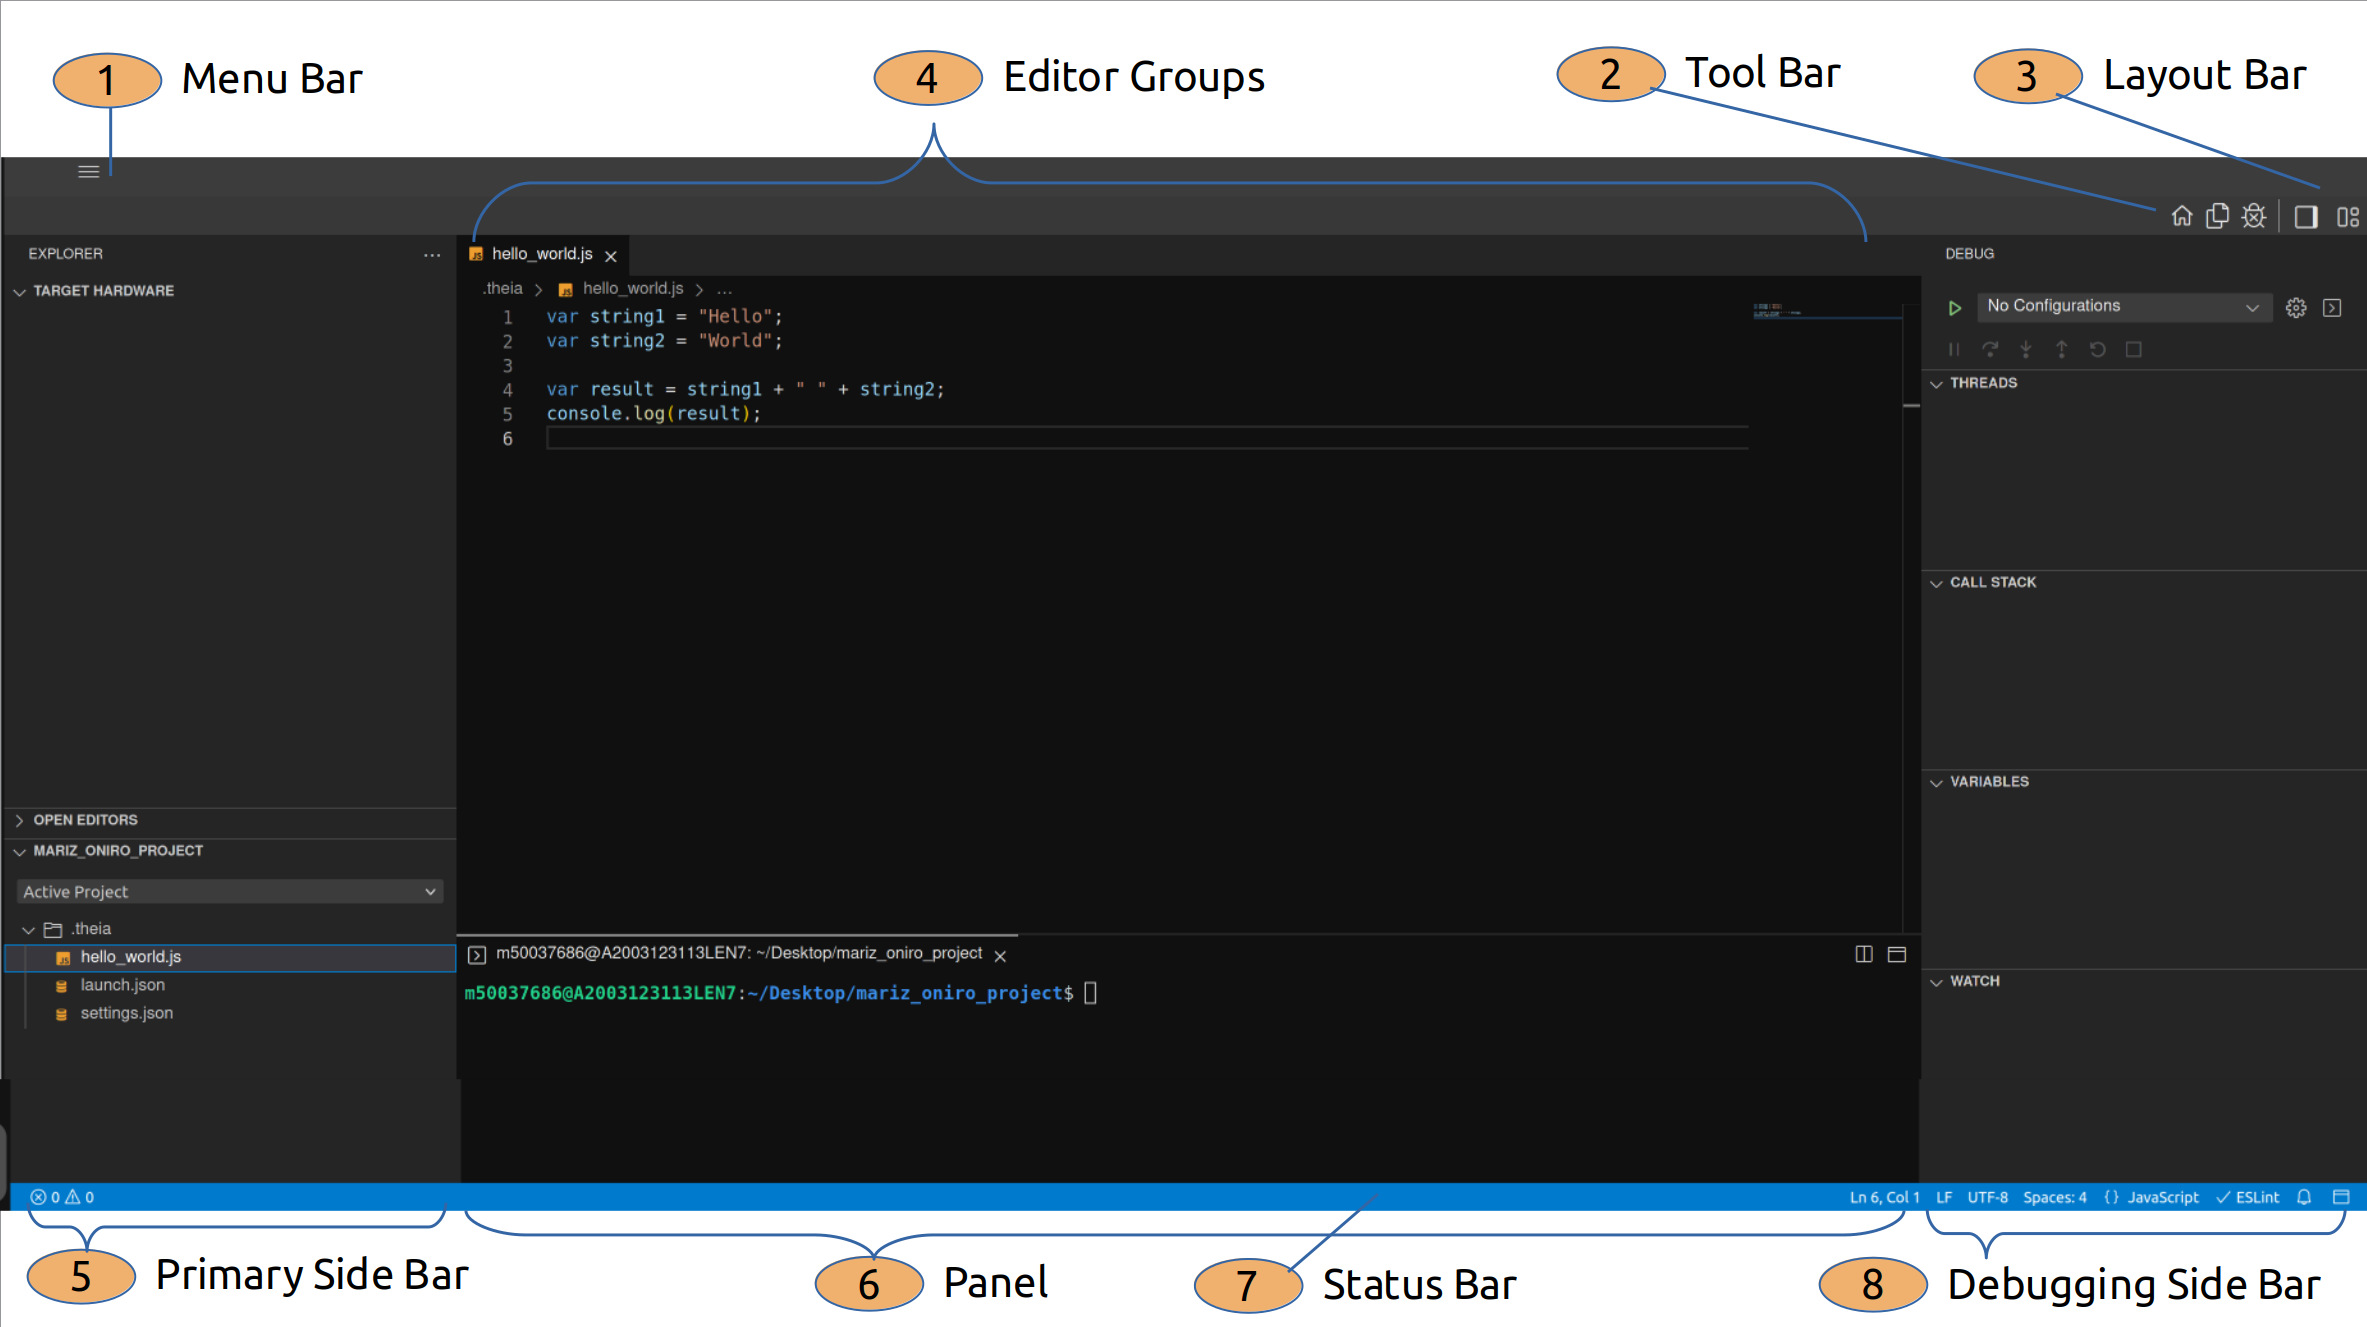Click the EXPLORER side bar title

pyautogui.click(x=65, y=254)
